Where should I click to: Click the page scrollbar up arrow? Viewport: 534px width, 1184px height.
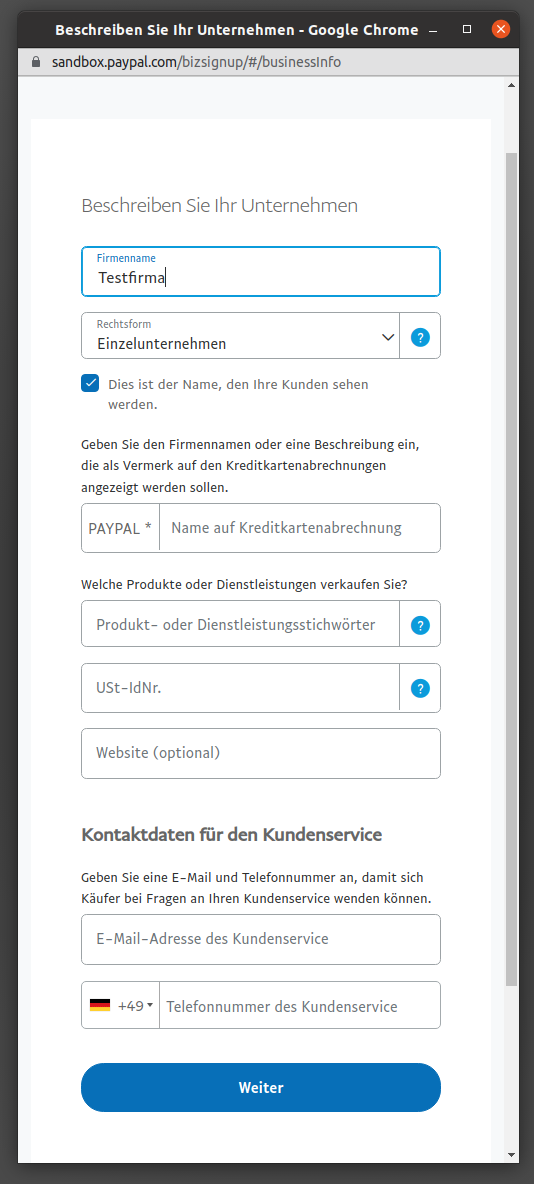click(x=511, y=85)
